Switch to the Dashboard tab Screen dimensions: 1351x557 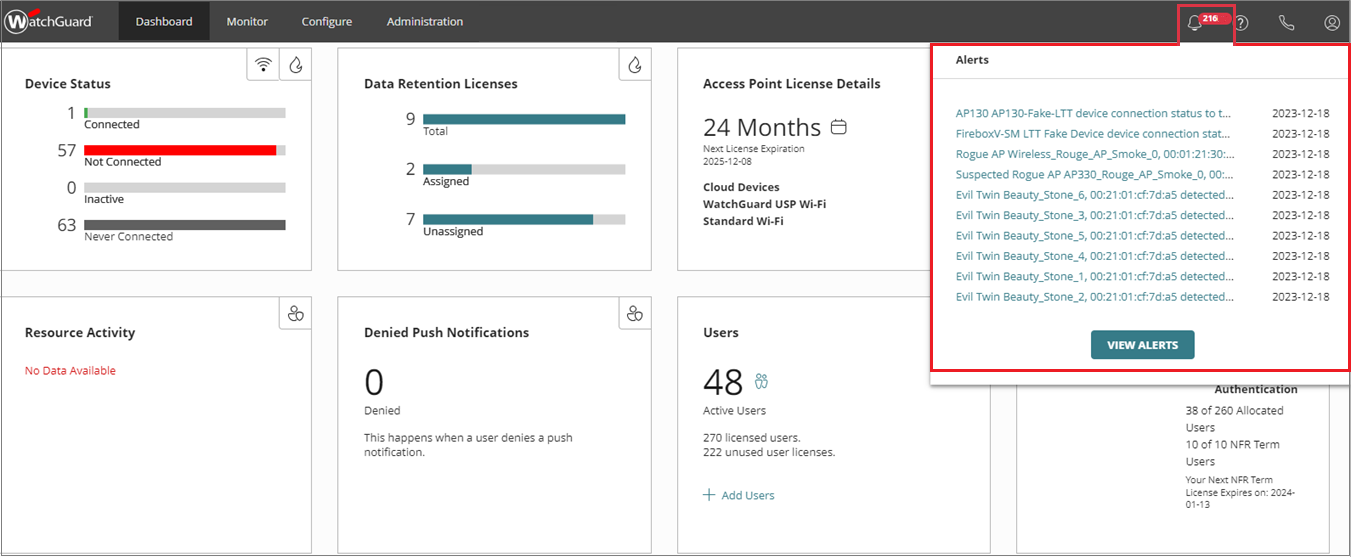164,21
